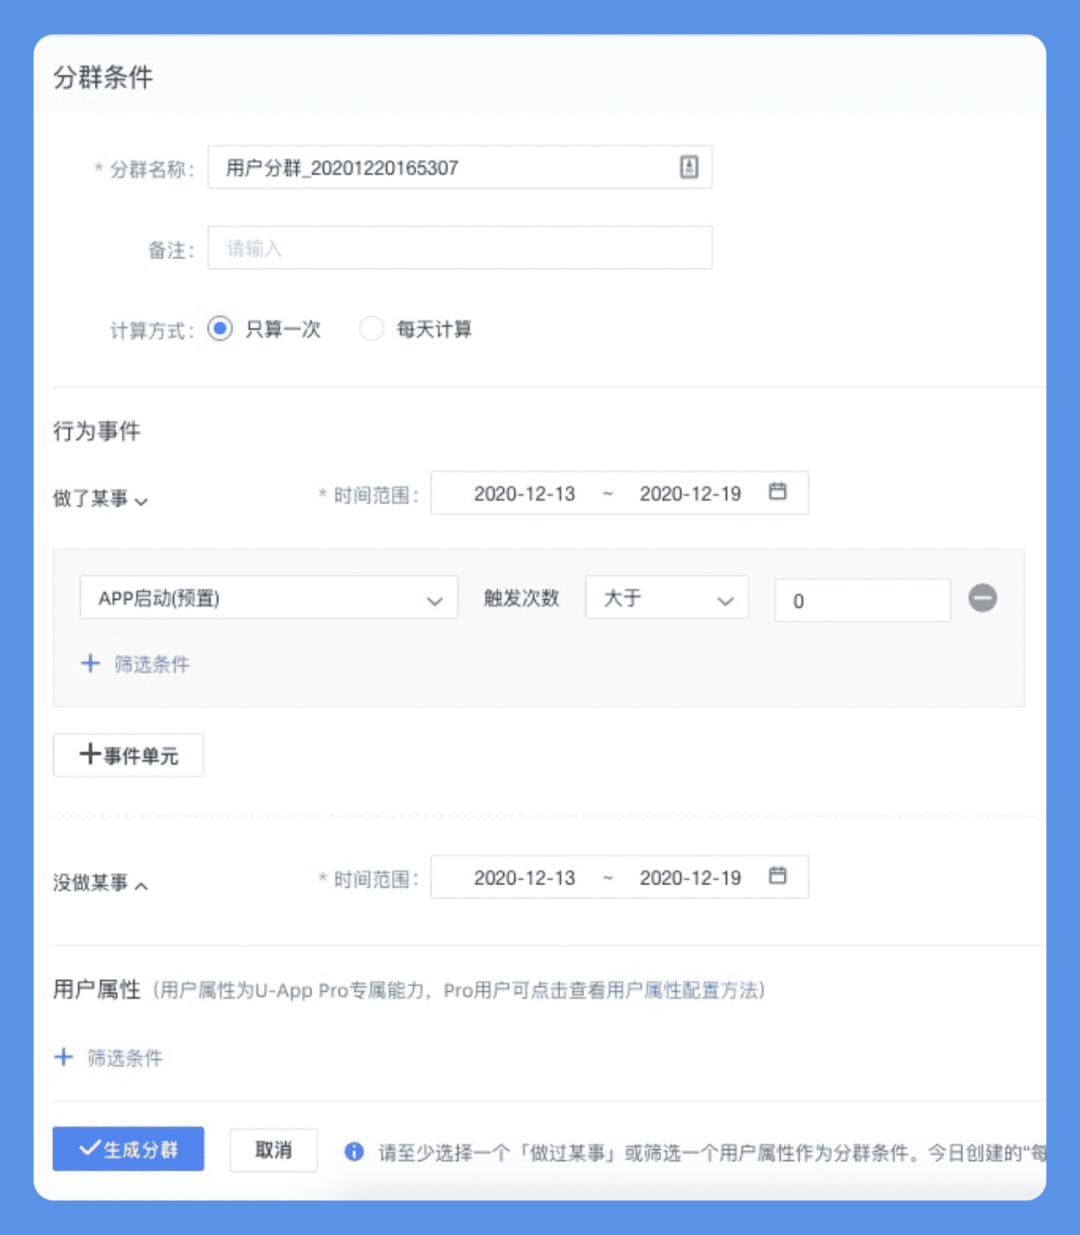The width and height of the screenshot is (1080, 1235).
Task: Click plus icon under 用户属性 section
Action: 63,1057
